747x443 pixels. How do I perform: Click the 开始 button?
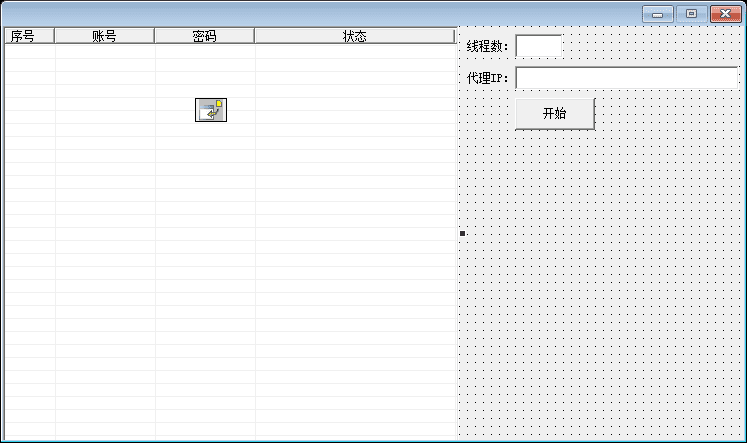(x=555, y=113)
